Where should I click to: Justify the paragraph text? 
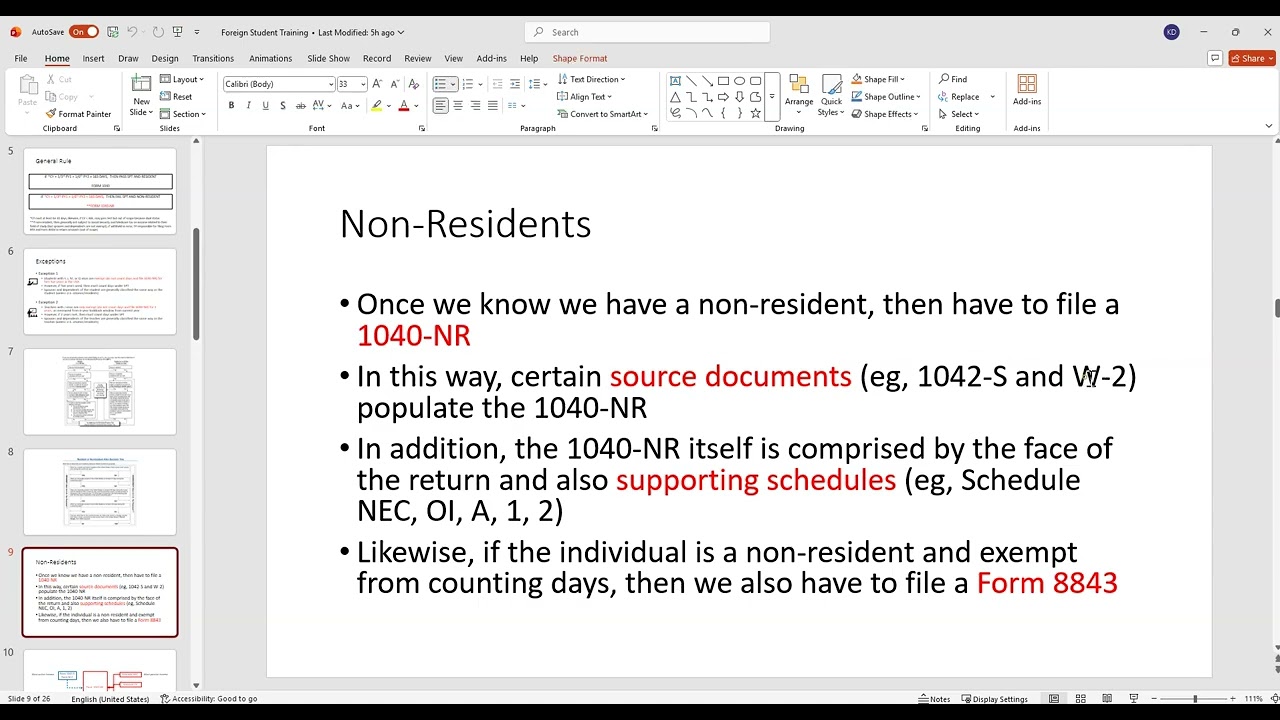[492, 105]
